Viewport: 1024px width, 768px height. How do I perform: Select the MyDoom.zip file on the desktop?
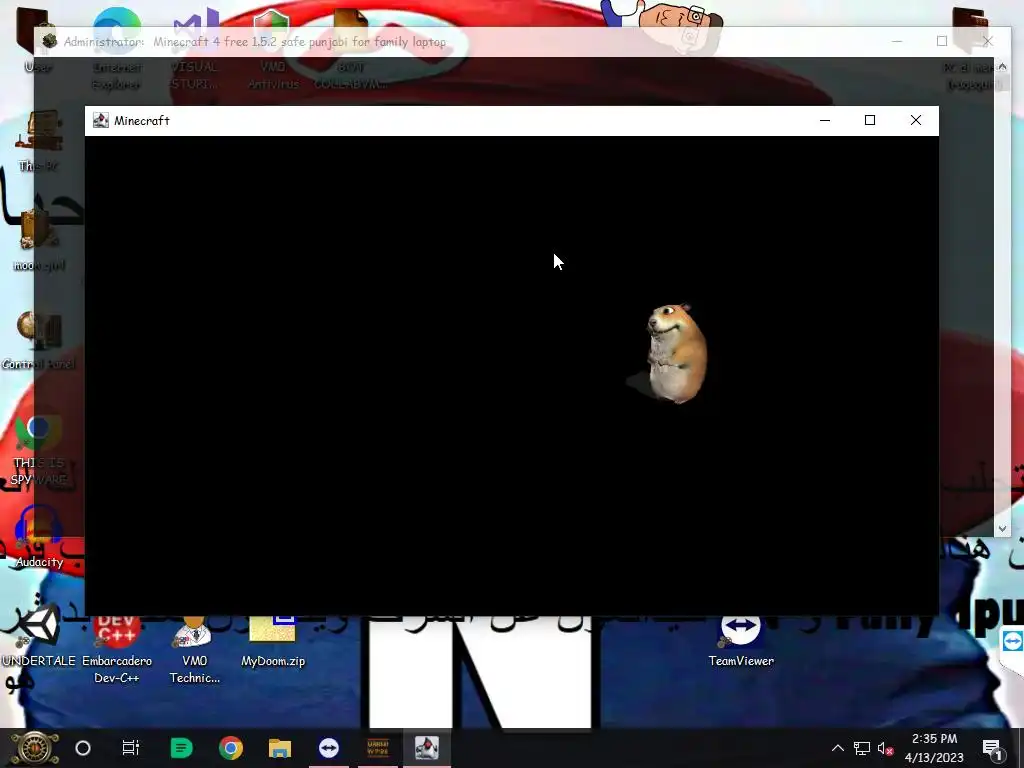tap(273, 643)
